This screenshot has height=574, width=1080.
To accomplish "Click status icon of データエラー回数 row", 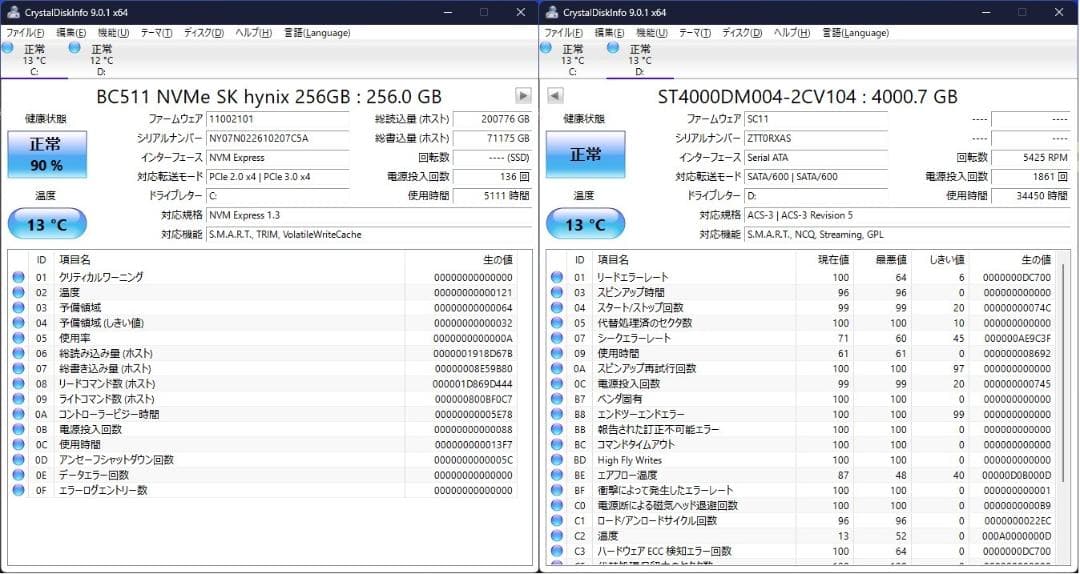I will point(18,475).
